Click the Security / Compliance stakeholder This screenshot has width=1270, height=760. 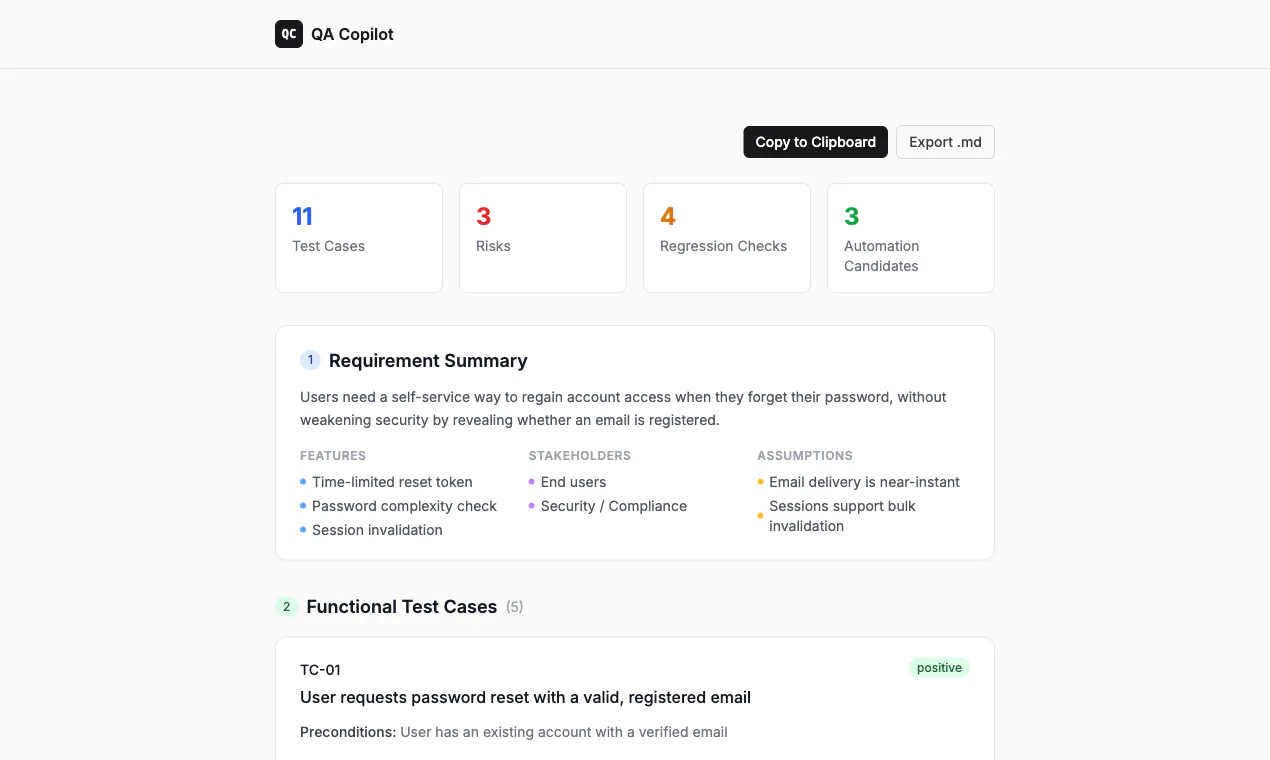614,506
